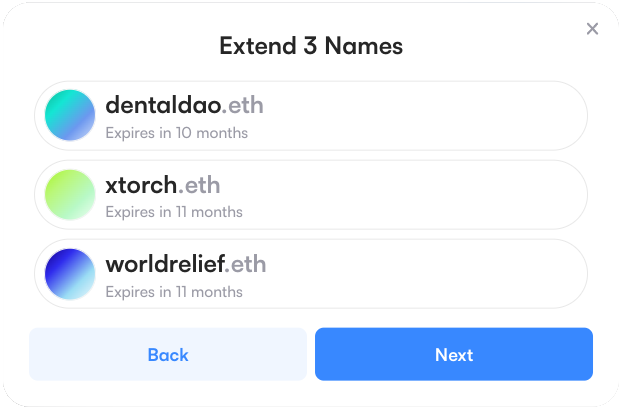Viewport: 621px width, 407px height.
Task: Select the xtorch name text
Action: point(141,185)
